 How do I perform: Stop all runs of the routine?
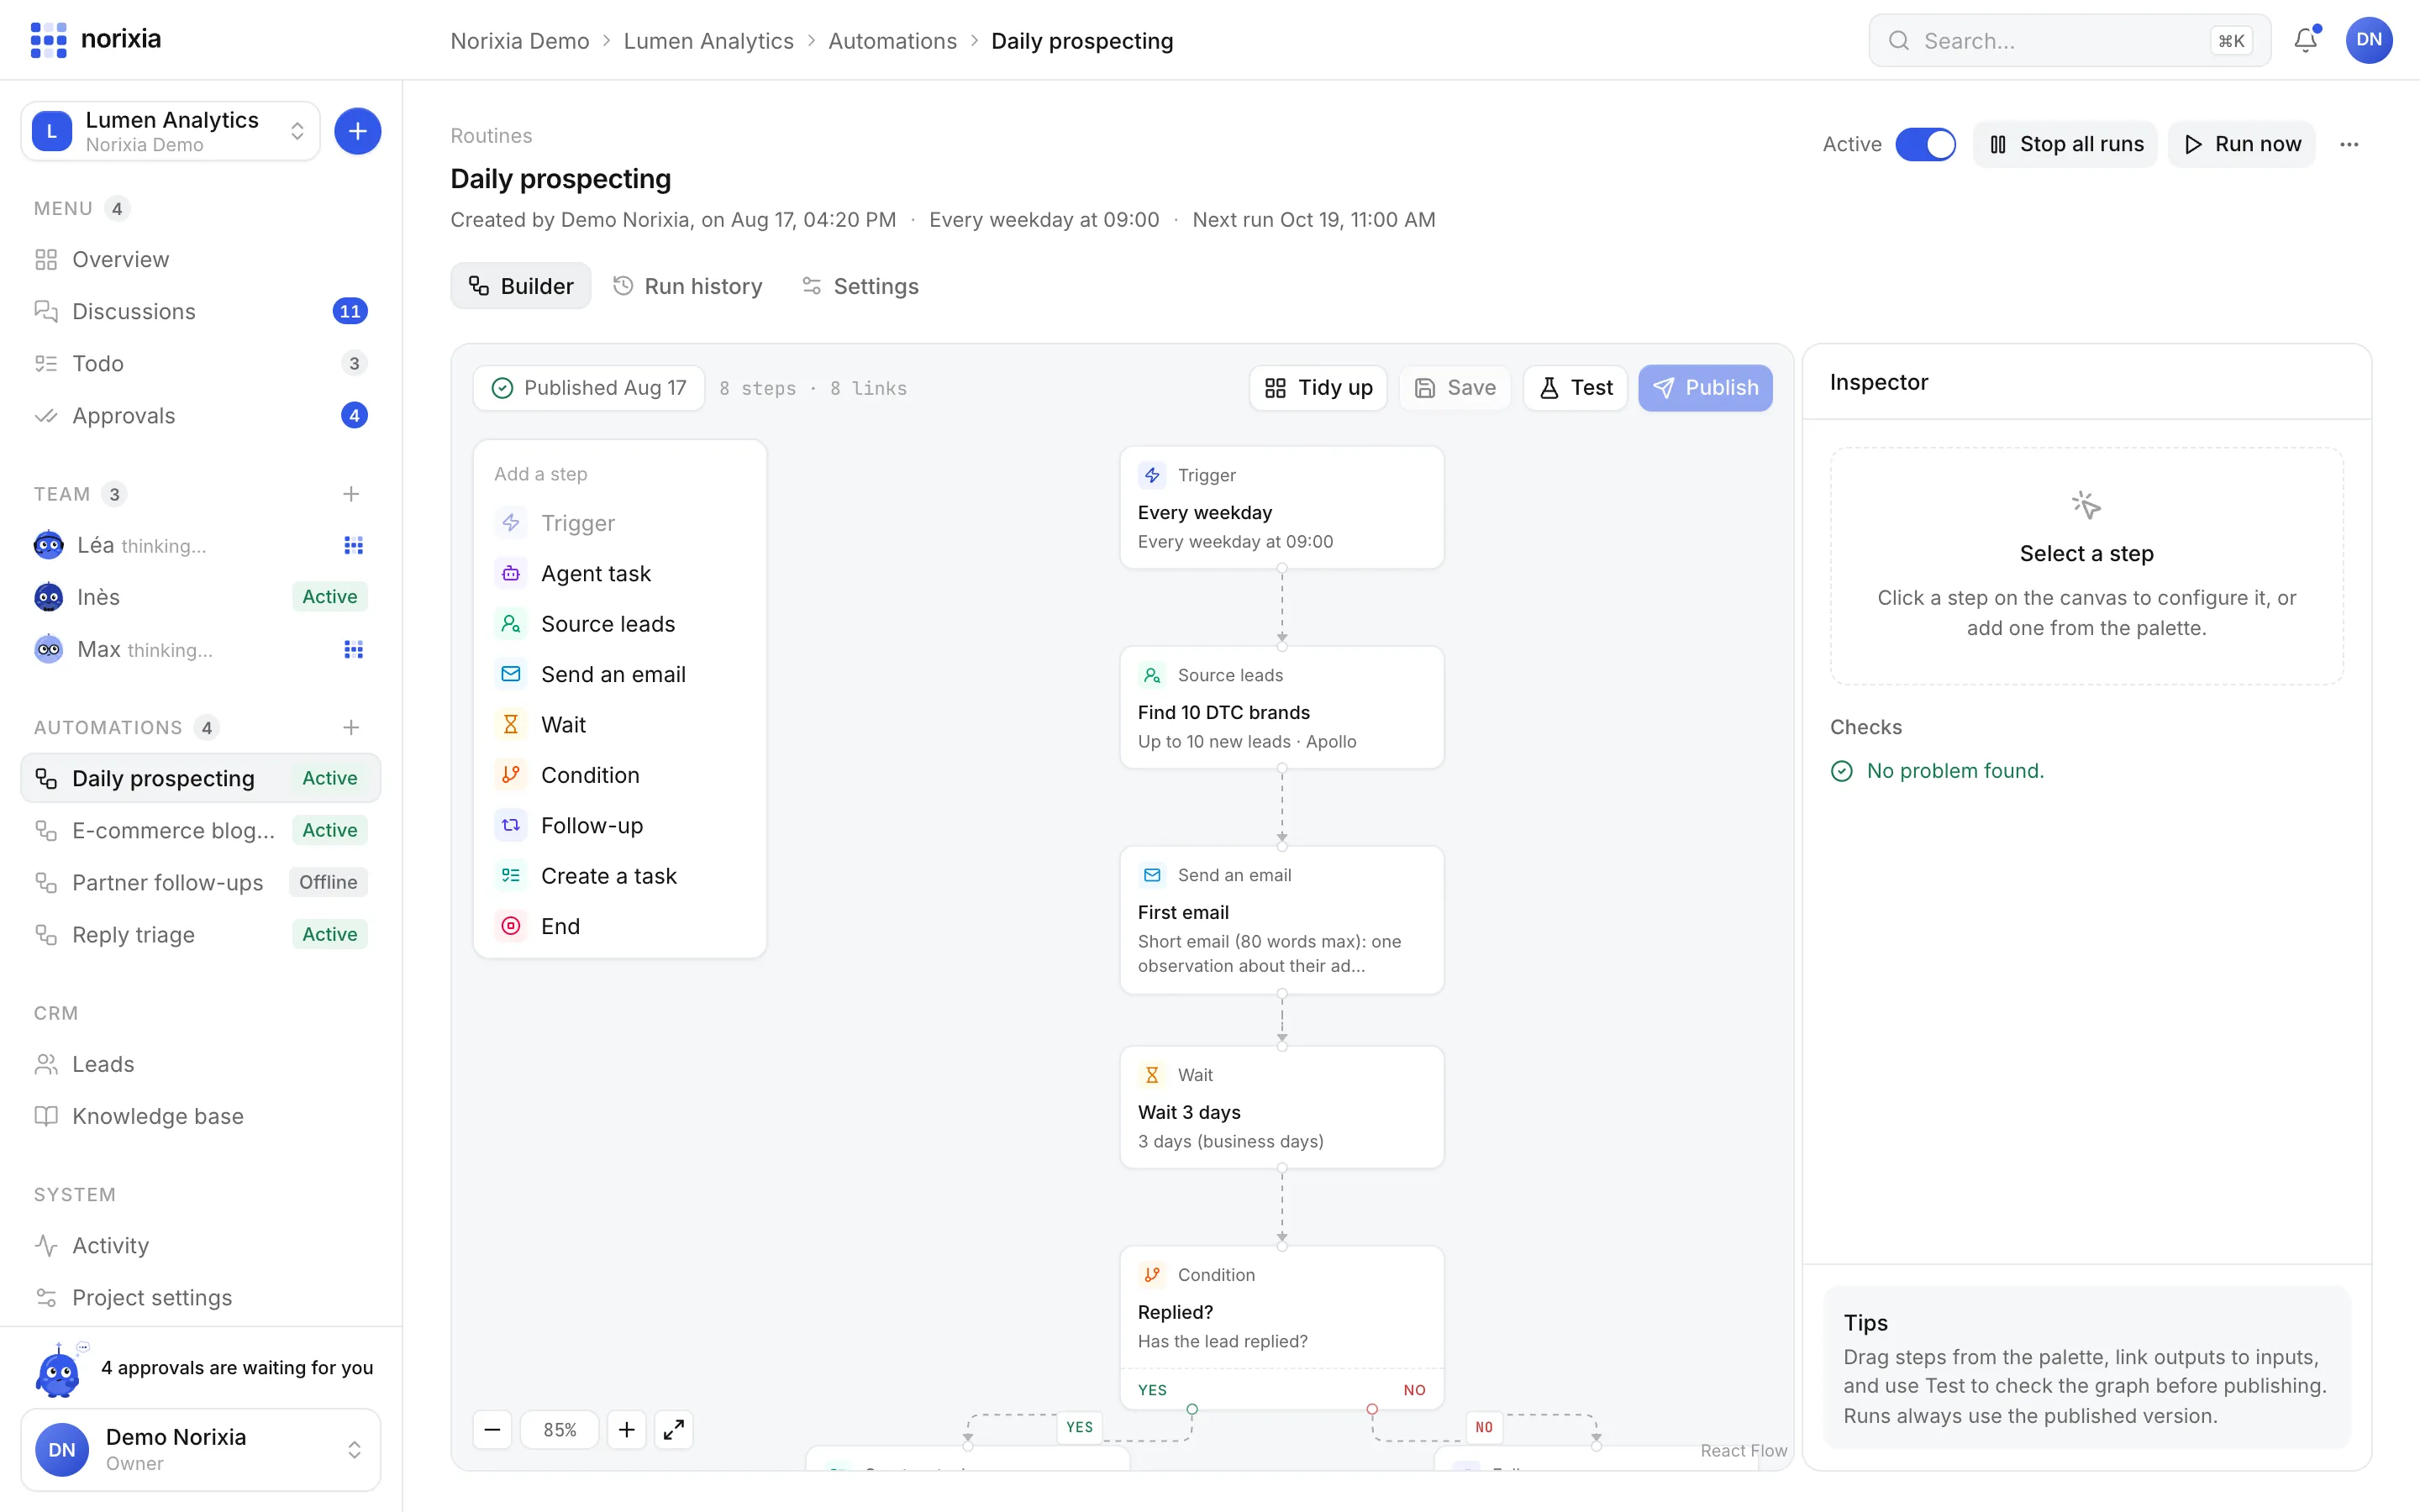2065,144
